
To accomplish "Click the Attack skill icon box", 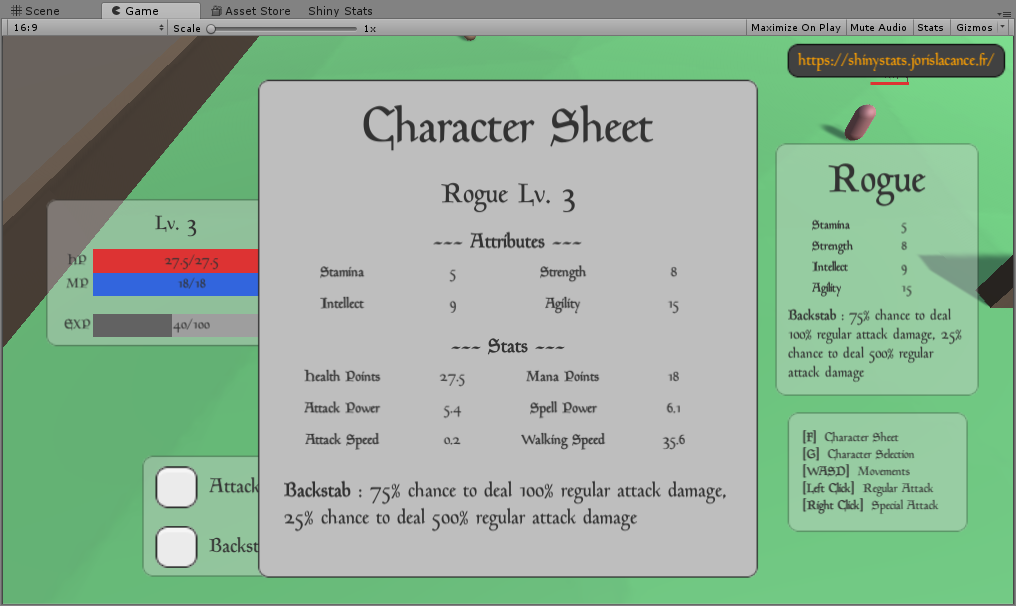I will (x=177, y=487).
